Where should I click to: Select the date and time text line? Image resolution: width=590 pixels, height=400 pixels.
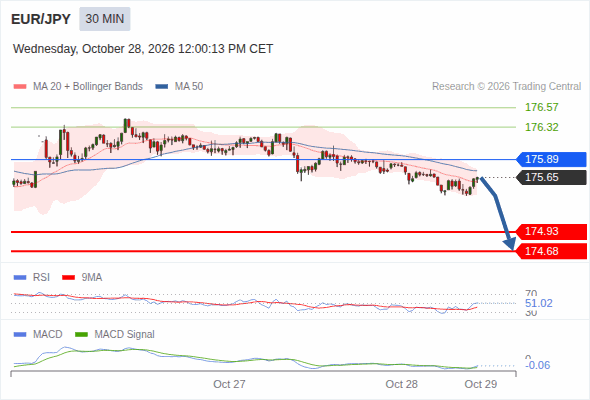[x=143, y=49]
